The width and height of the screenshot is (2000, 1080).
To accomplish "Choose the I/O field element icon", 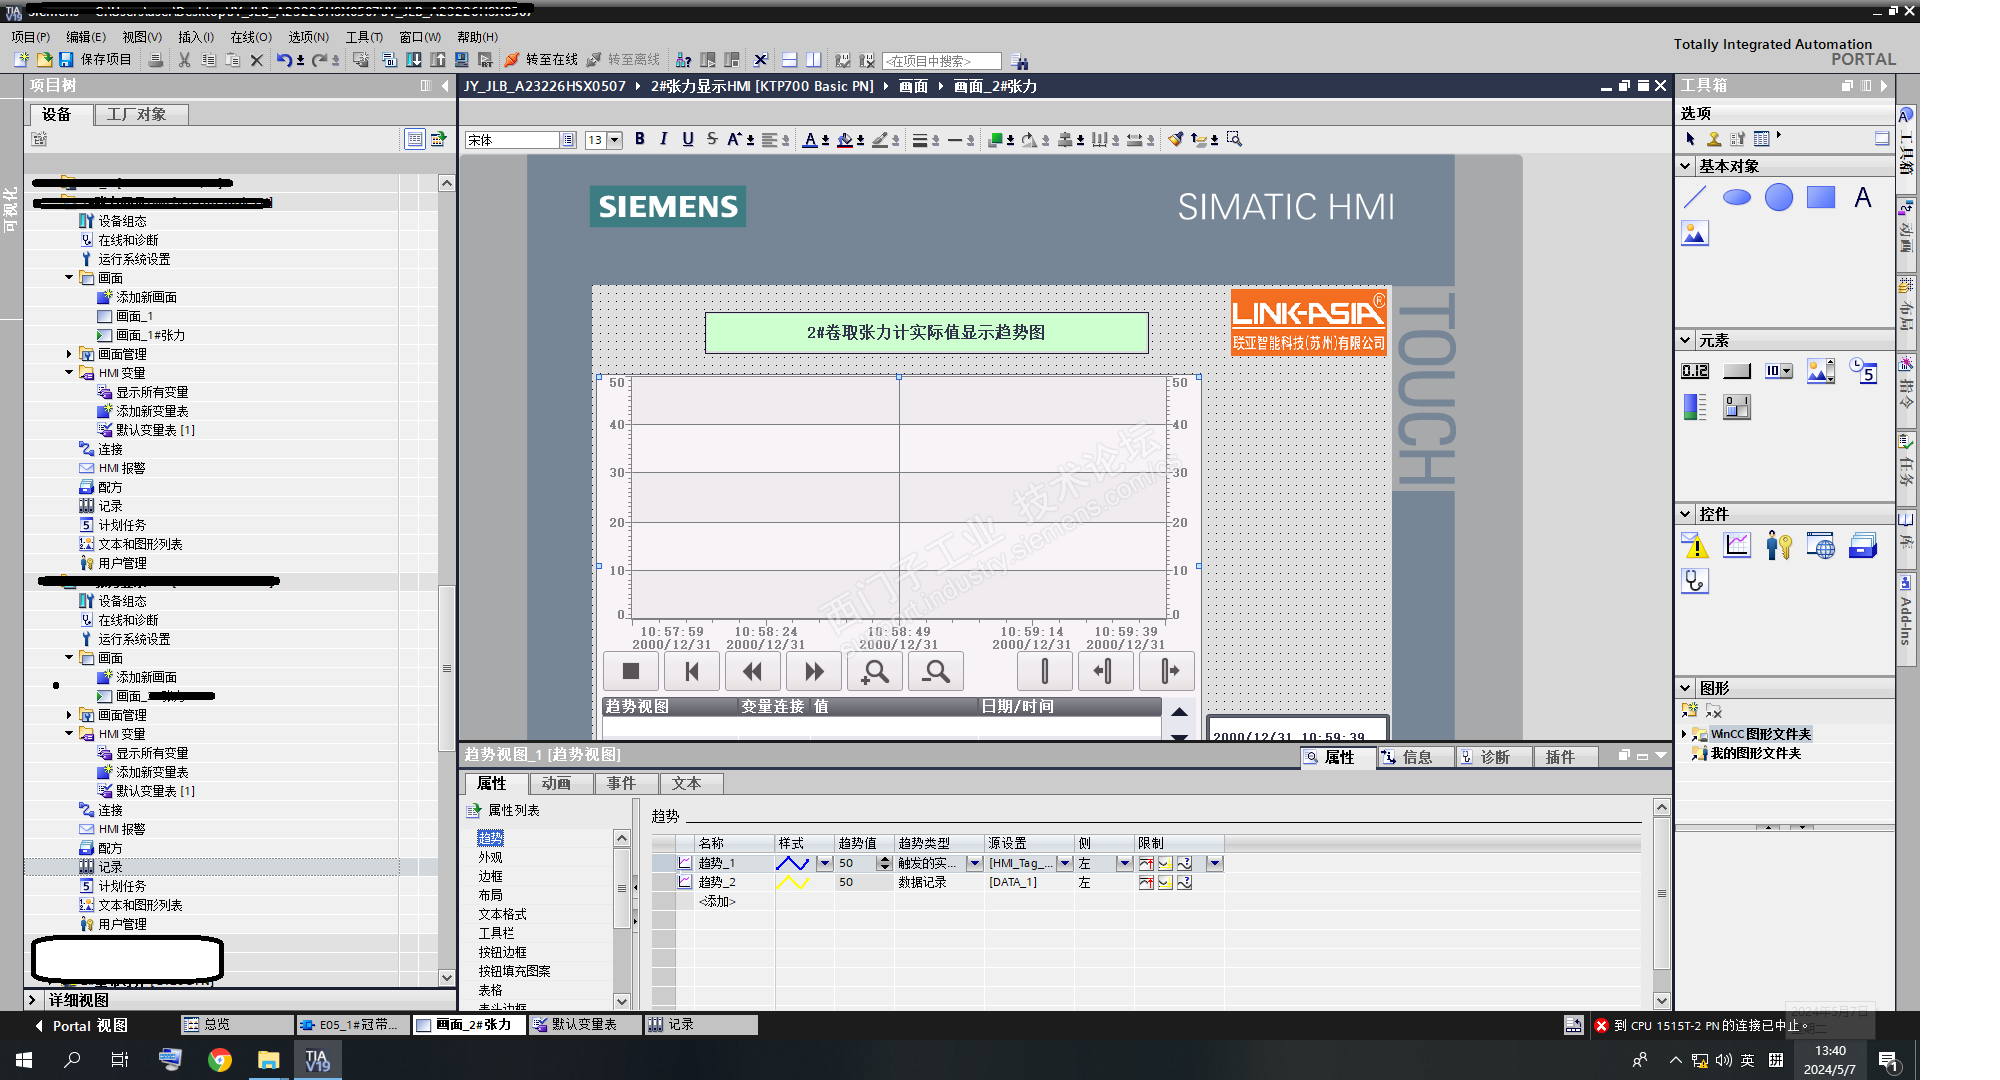I will [1695, 371].
